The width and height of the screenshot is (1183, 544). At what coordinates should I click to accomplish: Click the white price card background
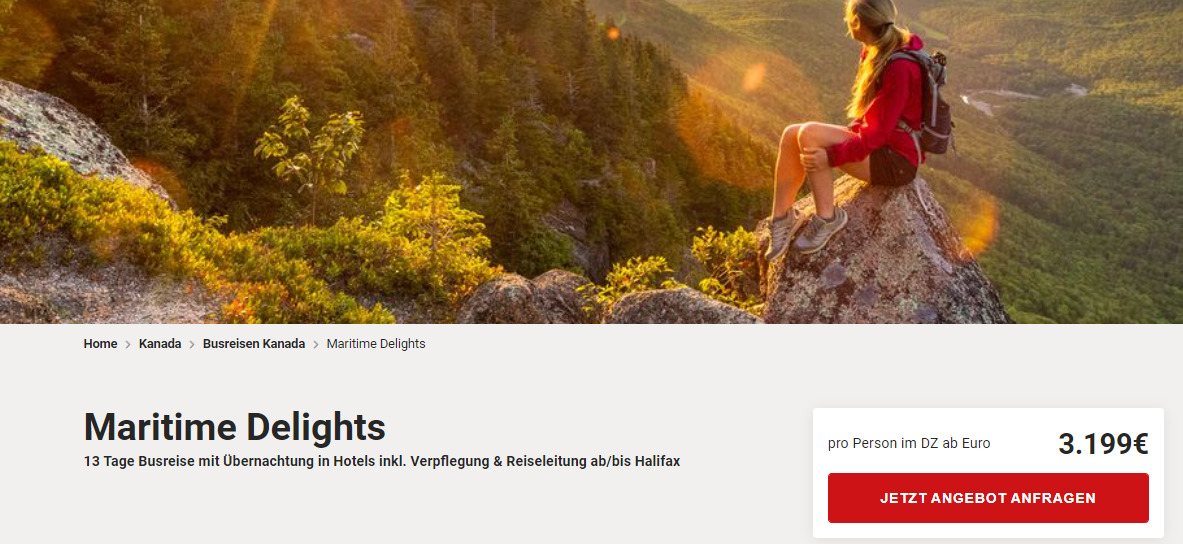click(988, 472)
